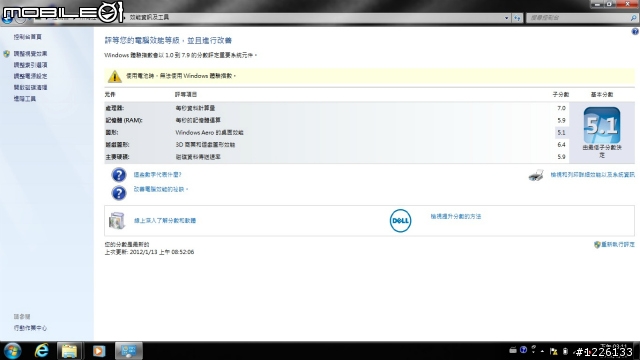This screenshot has height=360, width=640.
Task: Click the '記憶體 (RAM):' component row
Action: pyautogui.click(x=337, y=120)
